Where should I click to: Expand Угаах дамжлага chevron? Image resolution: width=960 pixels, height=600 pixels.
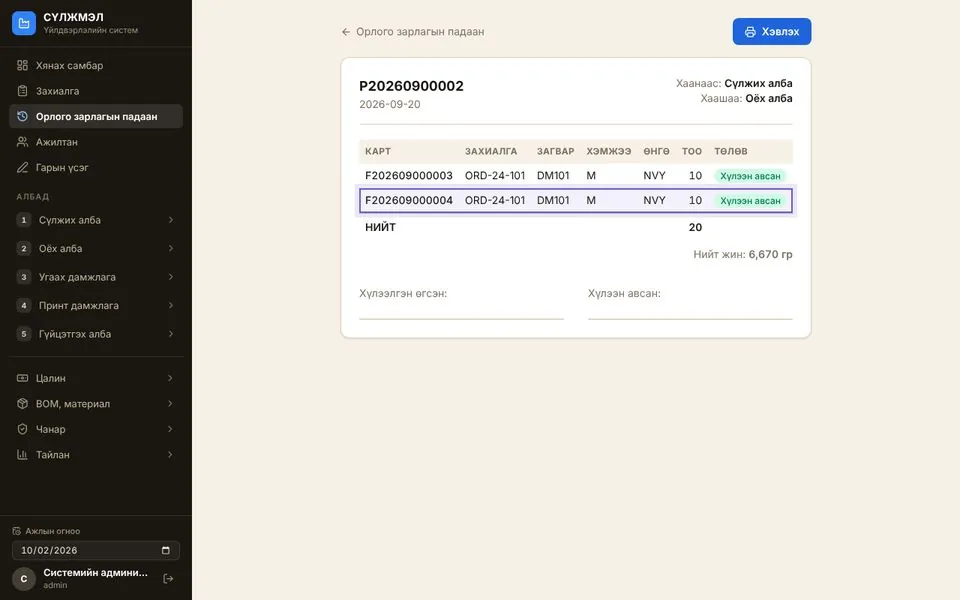(x=171, y=277)
